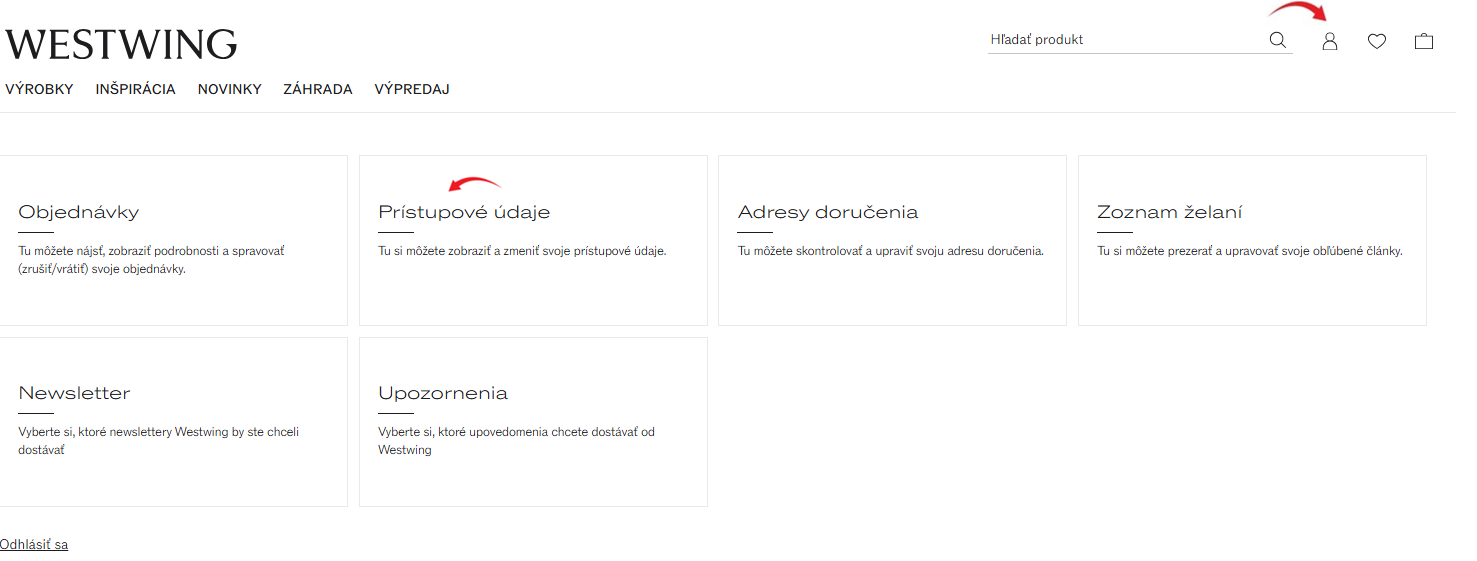Screen dimensions: 1477x561
Task: Focus the Hľadať produkt search field
Action: pos(1125,40)
